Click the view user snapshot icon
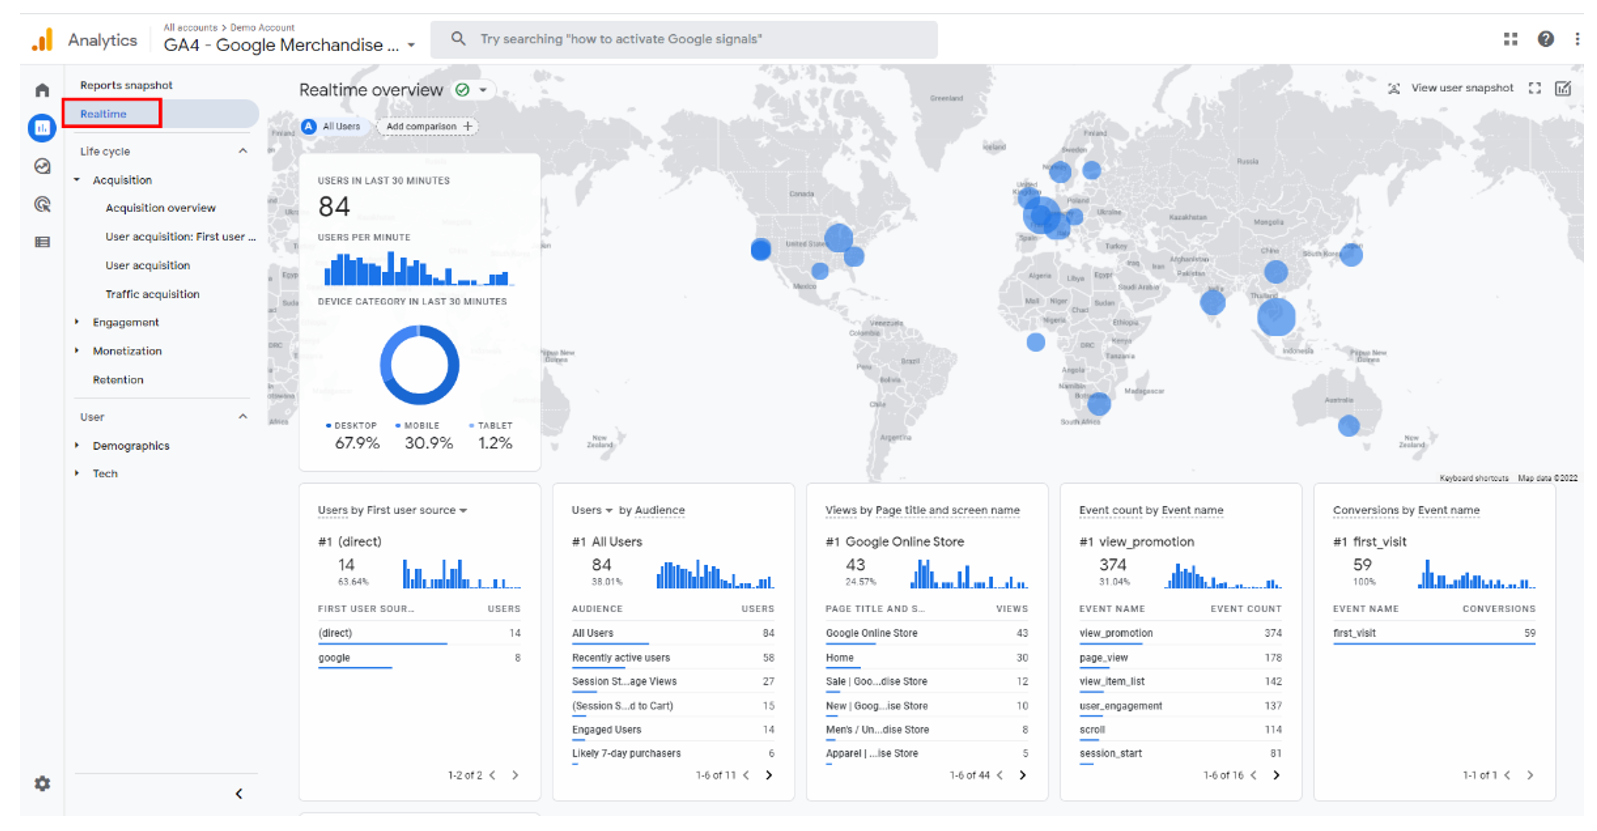 click(x=1394, y=88)
